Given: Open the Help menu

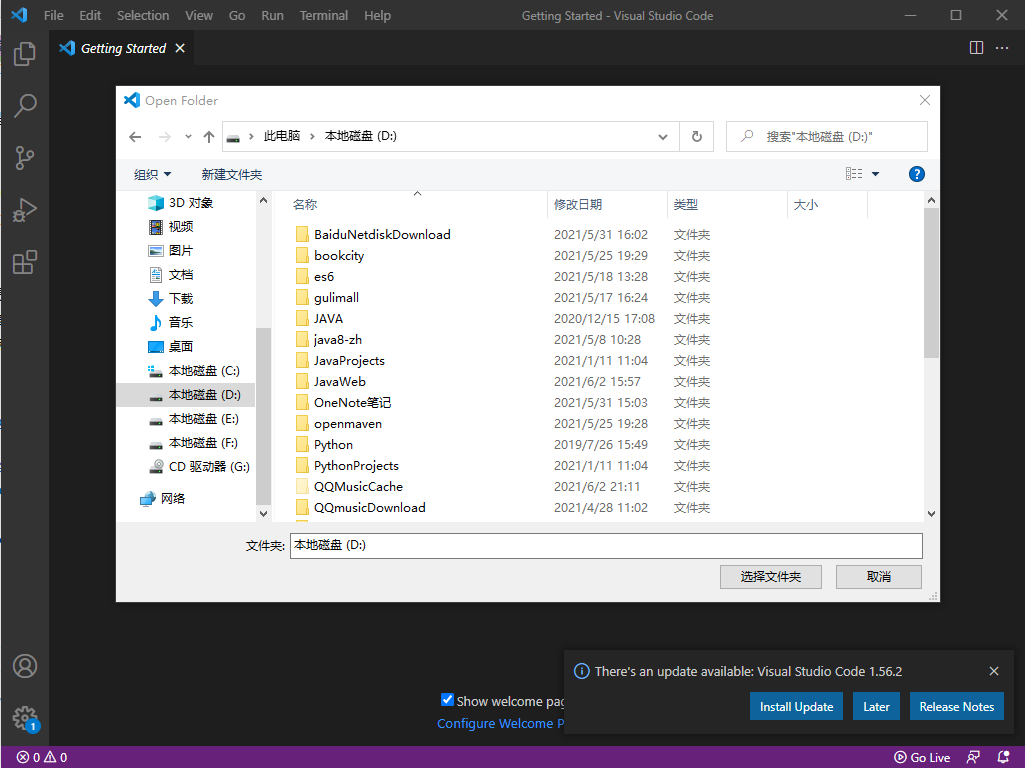Looking at the screenshot, I should (378, 15).
